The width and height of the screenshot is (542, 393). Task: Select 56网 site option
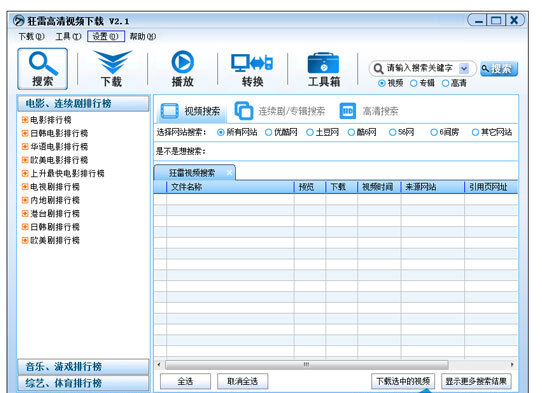click(x=392, y=132)
